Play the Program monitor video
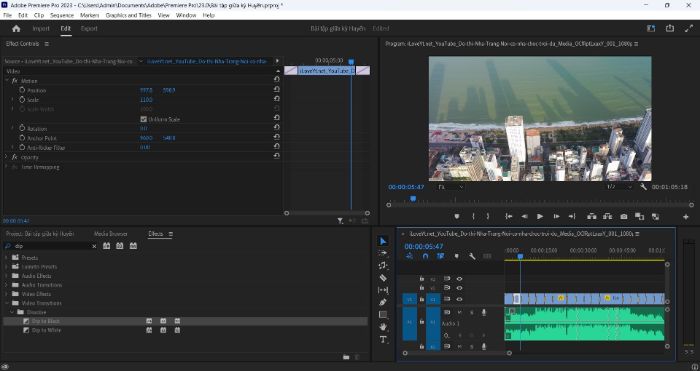This screenshot has height=371, width=700. (540, 216)
